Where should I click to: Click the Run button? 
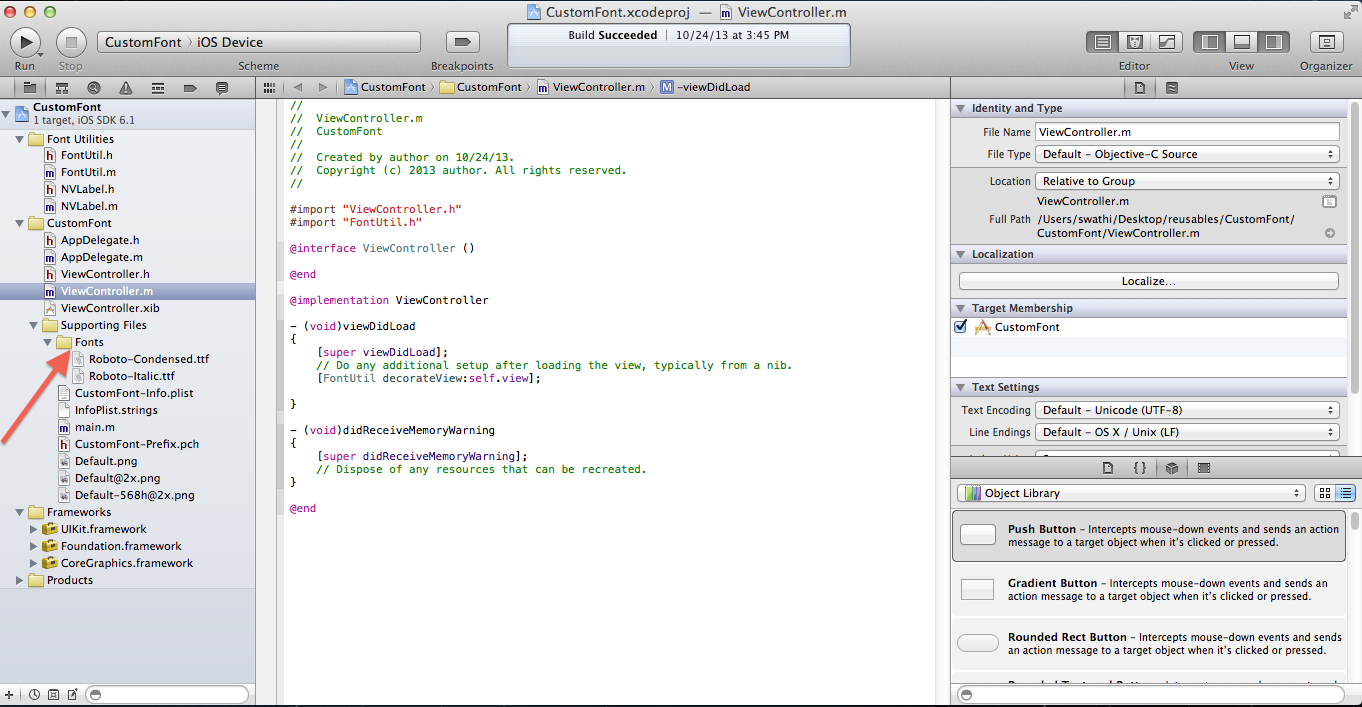[x=25, y=42]
